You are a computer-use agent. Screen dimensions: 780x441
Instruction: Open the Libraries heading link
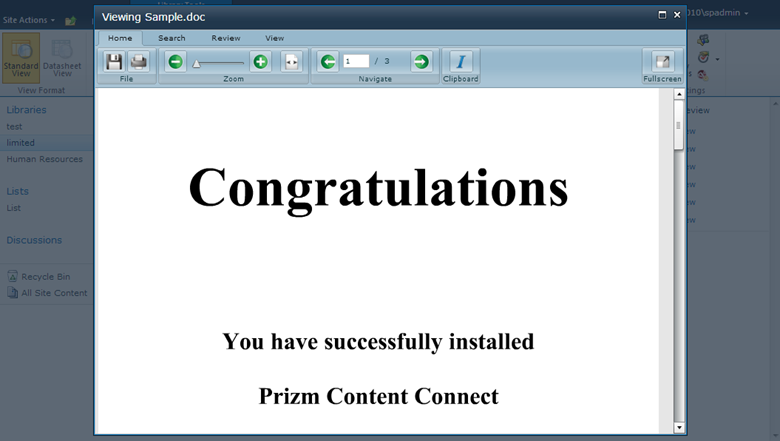pos(26,110)
